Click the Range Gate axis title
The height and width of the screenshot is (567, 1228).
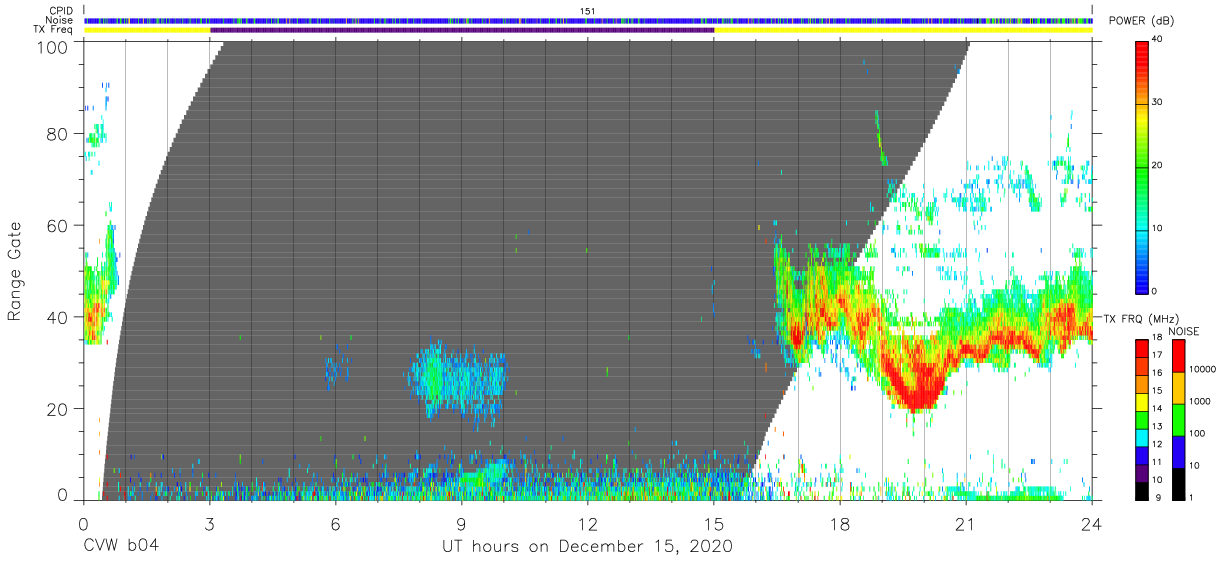15,271
